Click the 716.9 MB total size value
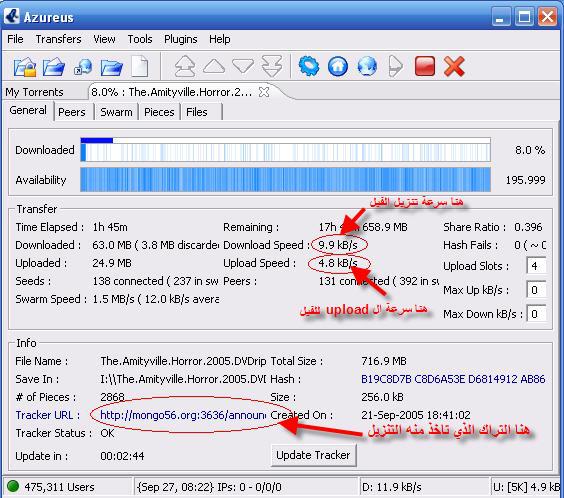The image size is (564, 498). coord(384,361)
